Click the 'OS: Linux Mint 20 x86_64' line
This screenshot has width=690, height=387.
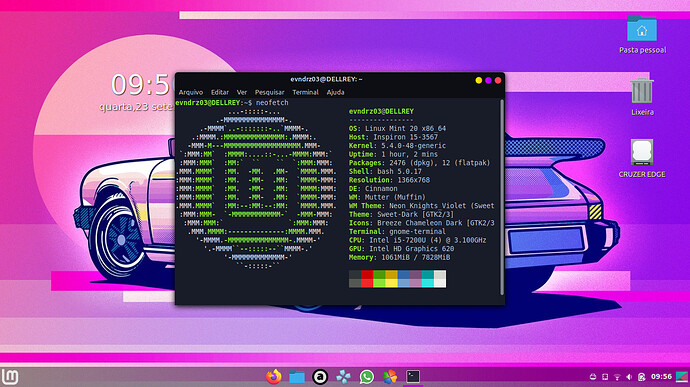[397, 129]
